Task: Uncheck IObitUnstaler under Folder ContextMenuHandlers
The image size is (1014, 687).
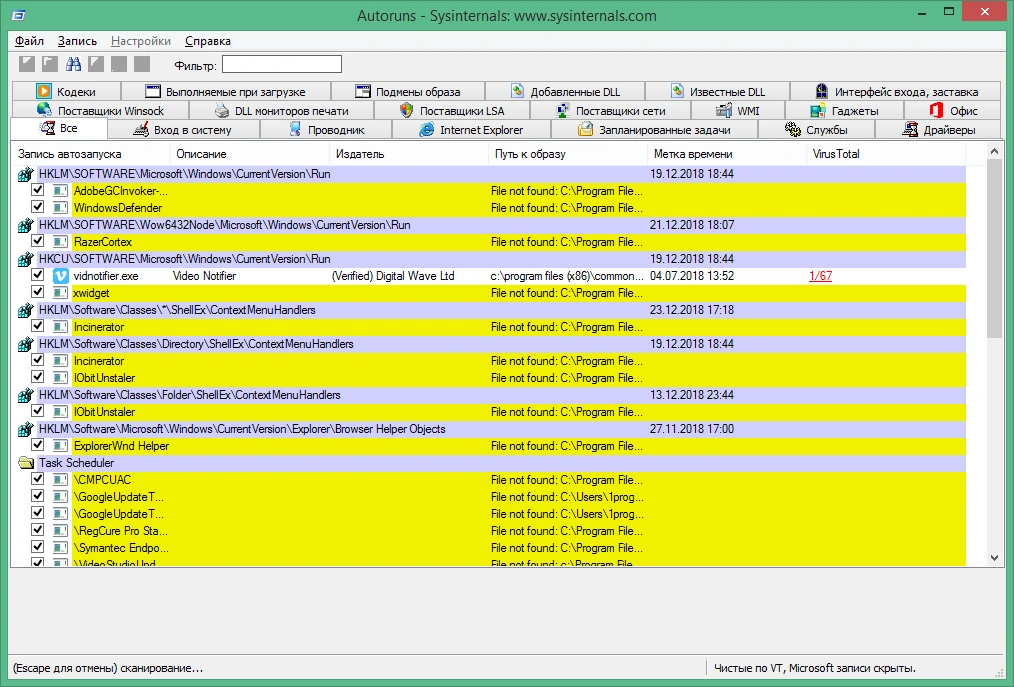Action: tap(38, 411)
